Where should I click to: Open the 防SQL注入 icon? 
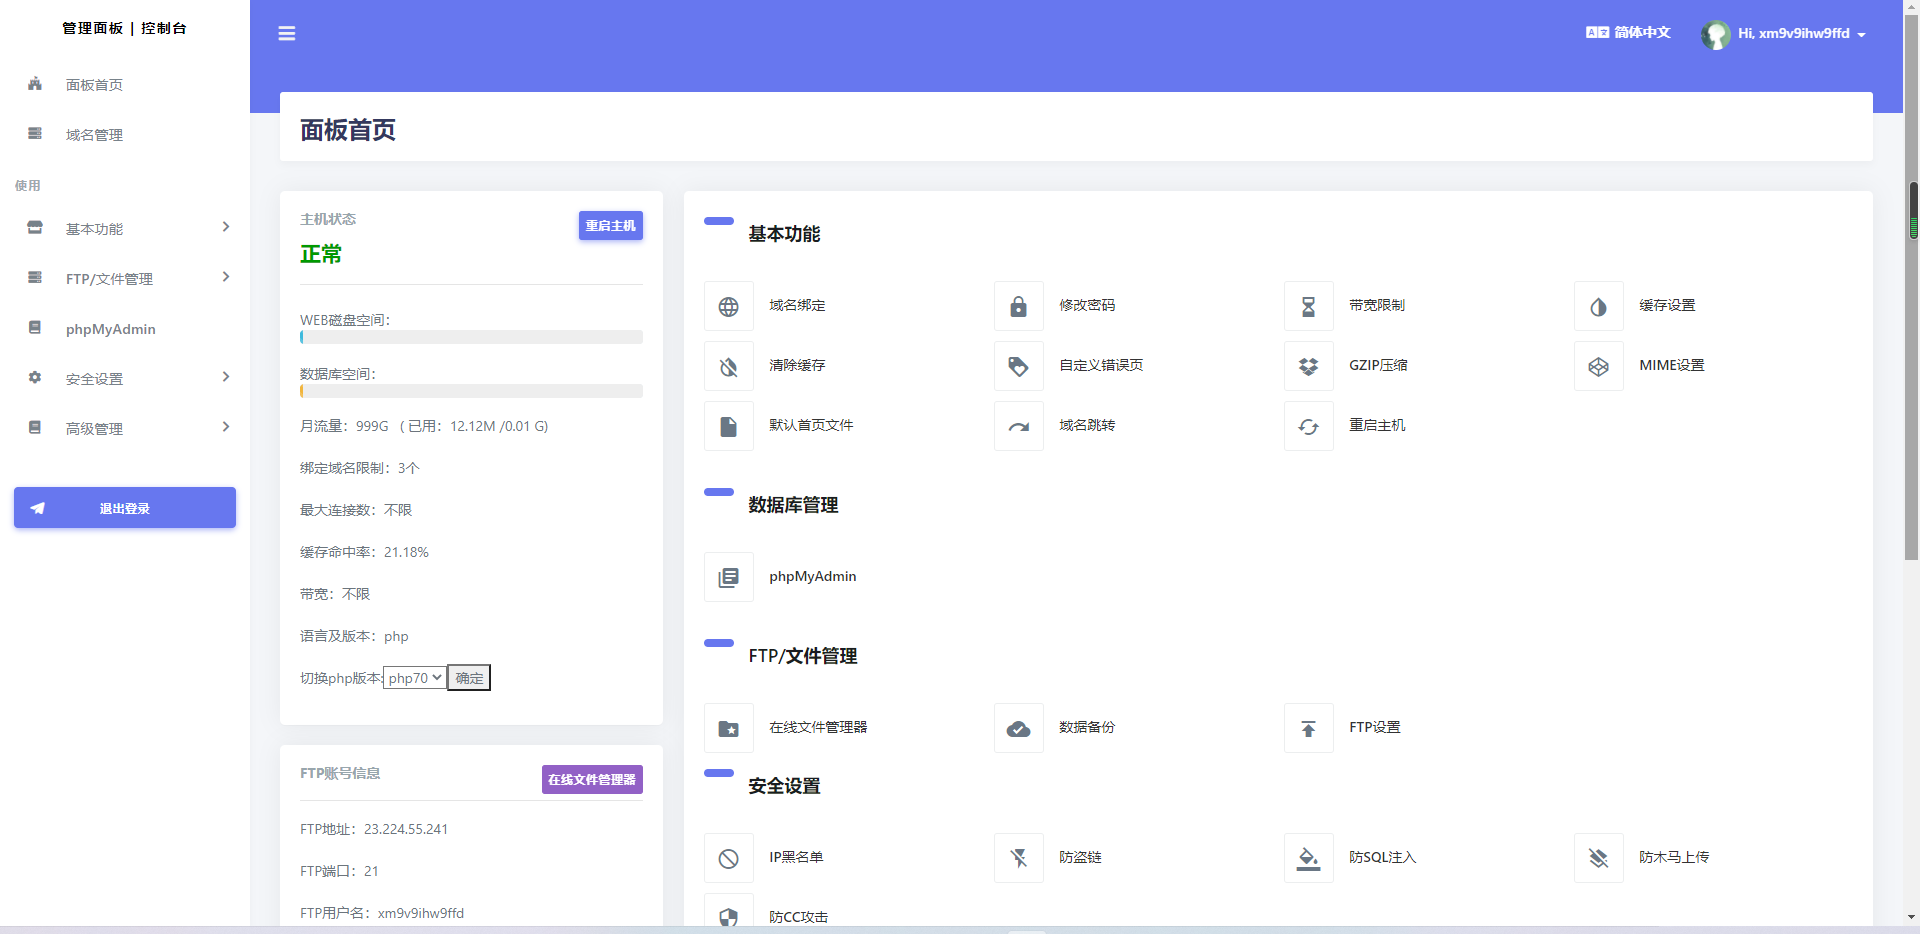point(1308,859)
